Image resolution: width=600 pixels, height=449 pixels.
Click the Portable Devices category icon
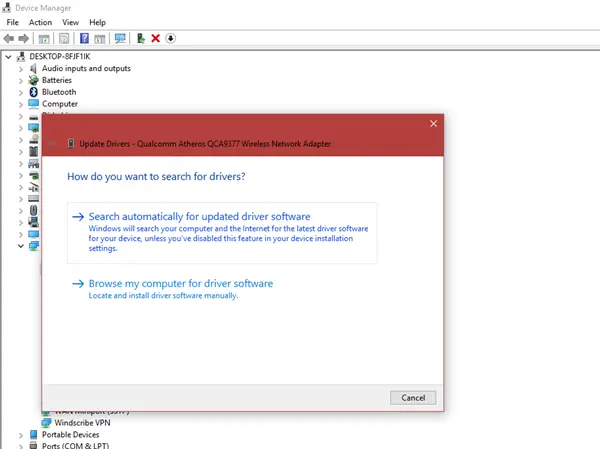(34, 434)
